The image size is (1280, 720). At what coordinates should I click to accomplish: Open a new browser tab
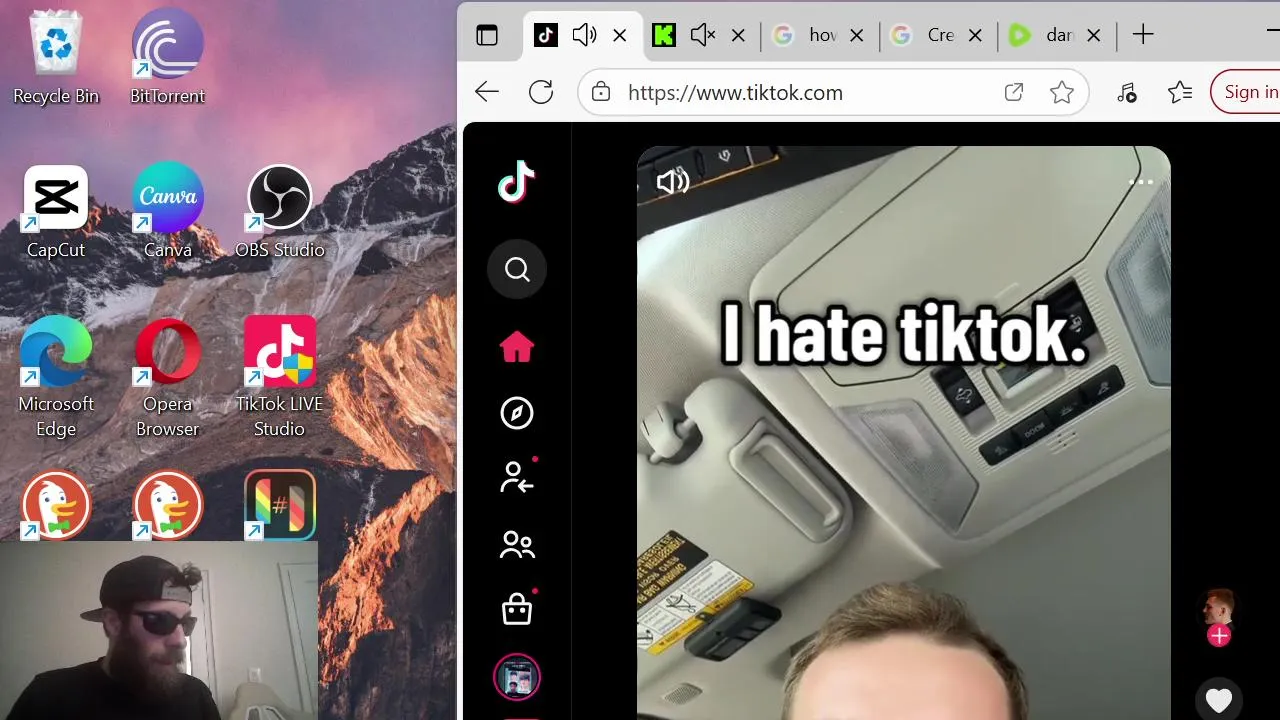click(x=1143, y=35)
